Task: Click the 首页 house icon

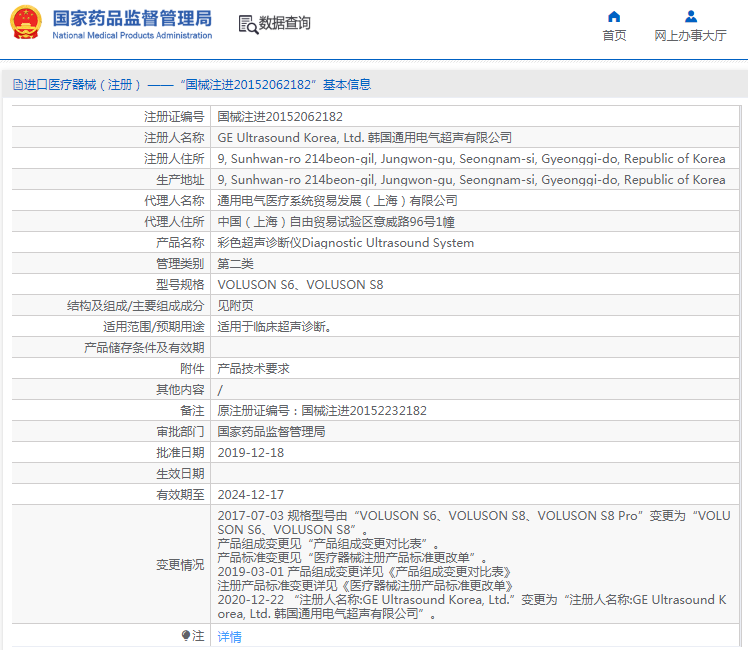Action: 614,16
